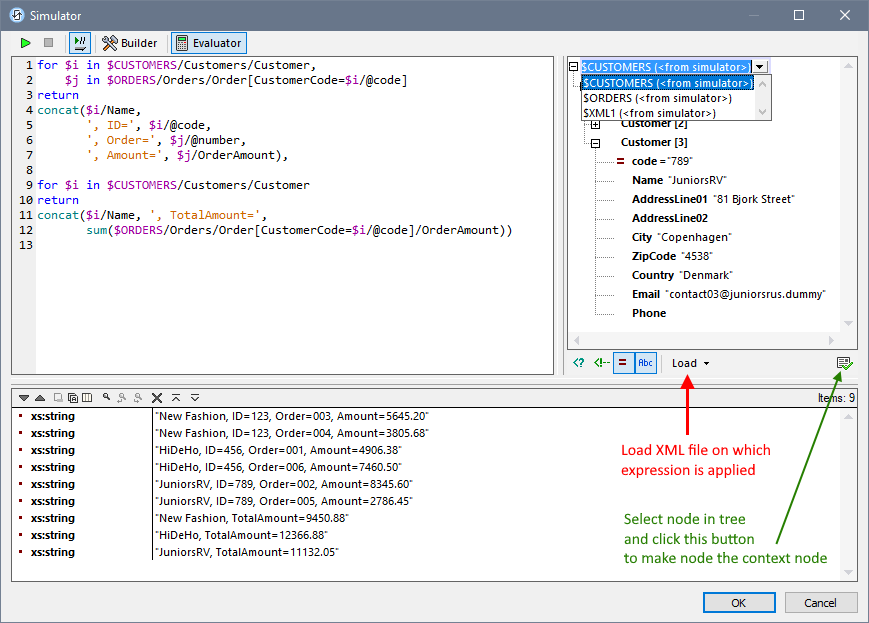Click the delete X icon in results toolbar
Screen dimensions: 869x623
click(x=157, y=397)
